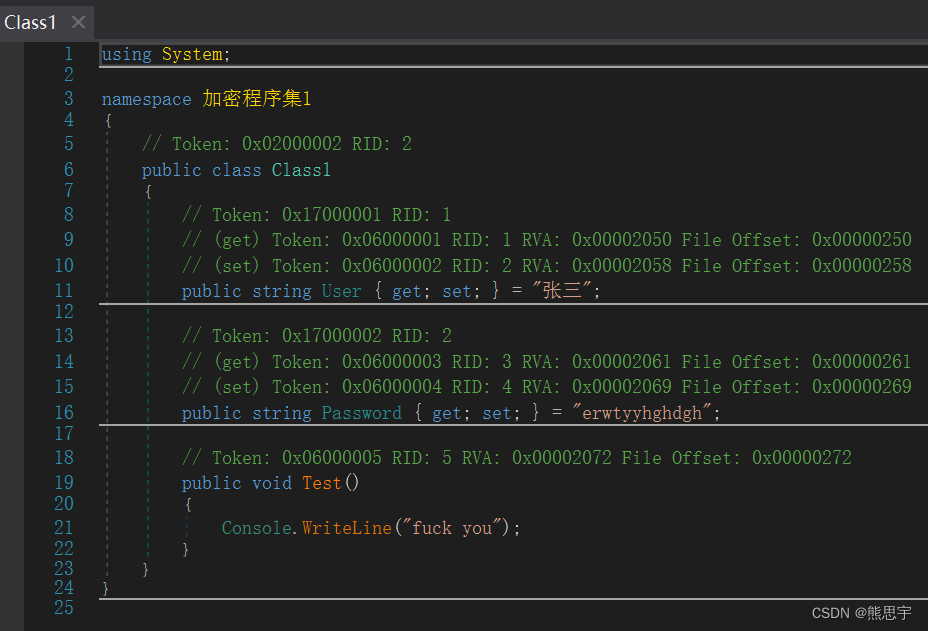Close the Class1 tab
The height and width of the screenshot is (631, 928).
(x=78, y=22)
